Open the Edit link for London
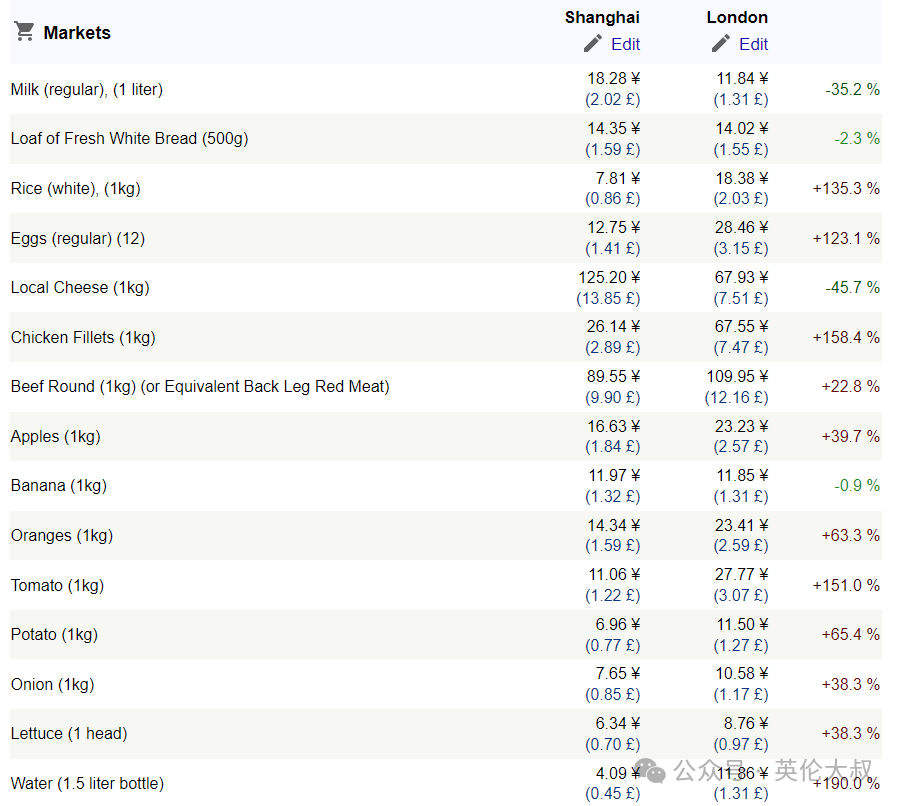The image size is (901, 806). [x=753, y=44]
